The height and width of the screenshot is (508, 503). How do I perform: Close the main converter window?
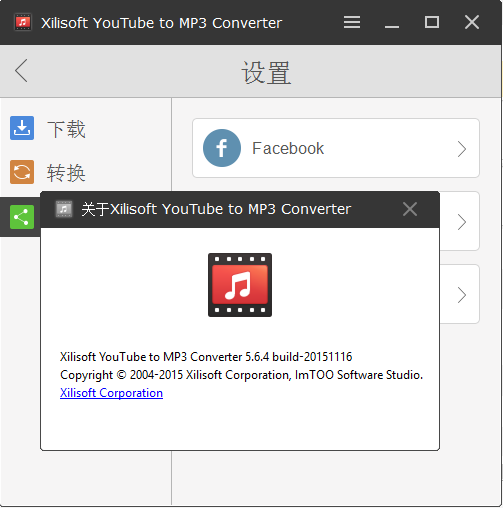472,22
